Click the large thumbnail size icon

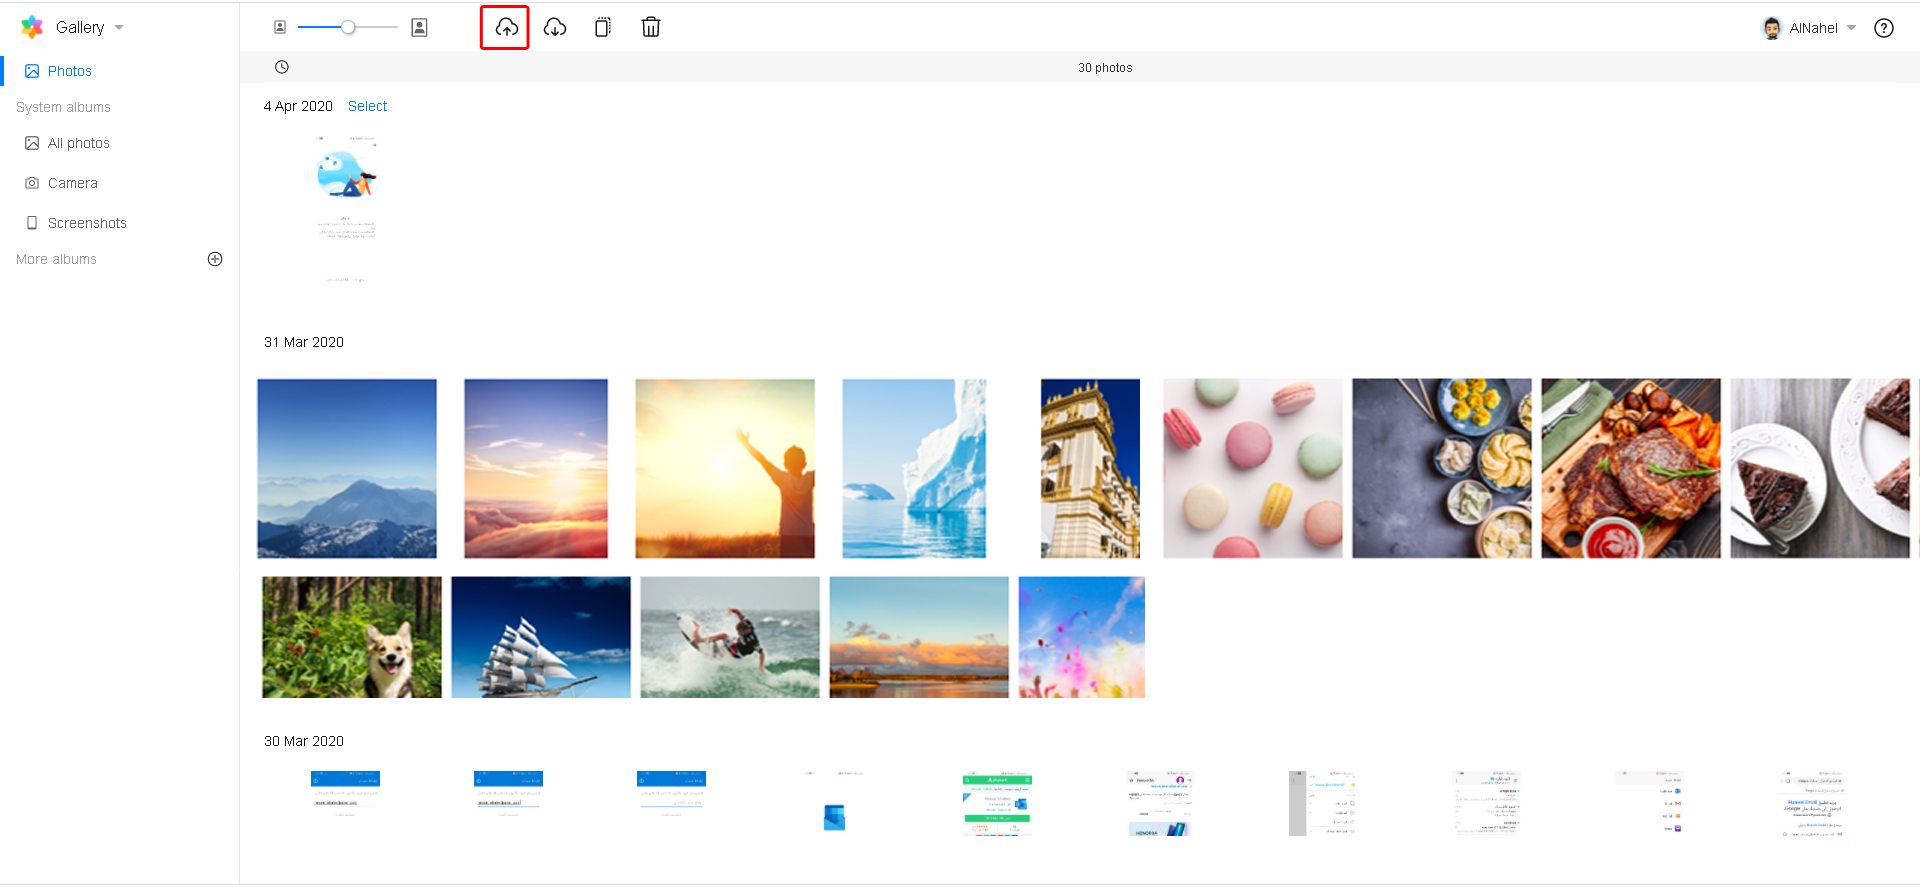pyautogui.click(x=420, y=28)
